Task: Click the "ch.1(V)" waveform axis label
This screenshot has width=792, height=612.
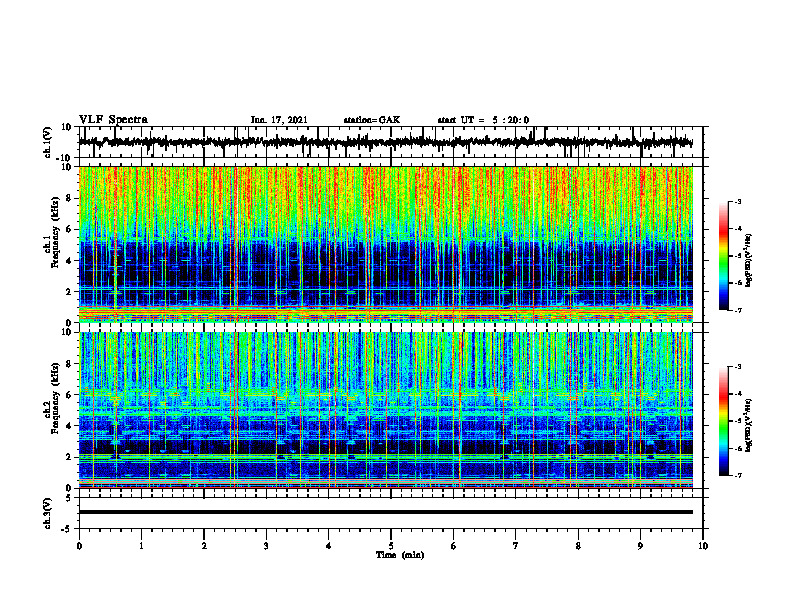Action: point(48,142)
